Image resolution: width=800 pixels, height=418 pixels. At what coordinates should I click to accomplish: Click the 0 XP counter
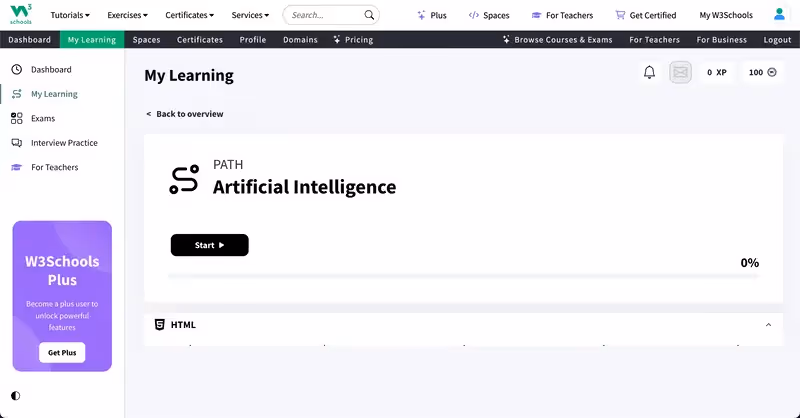coord(717,72)
